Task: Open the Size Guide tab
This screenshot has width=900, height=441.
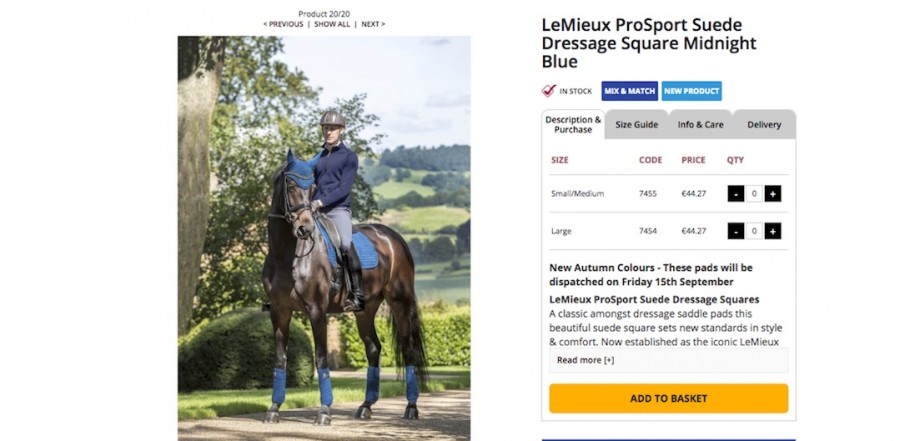Action: (x=636, y=125)
